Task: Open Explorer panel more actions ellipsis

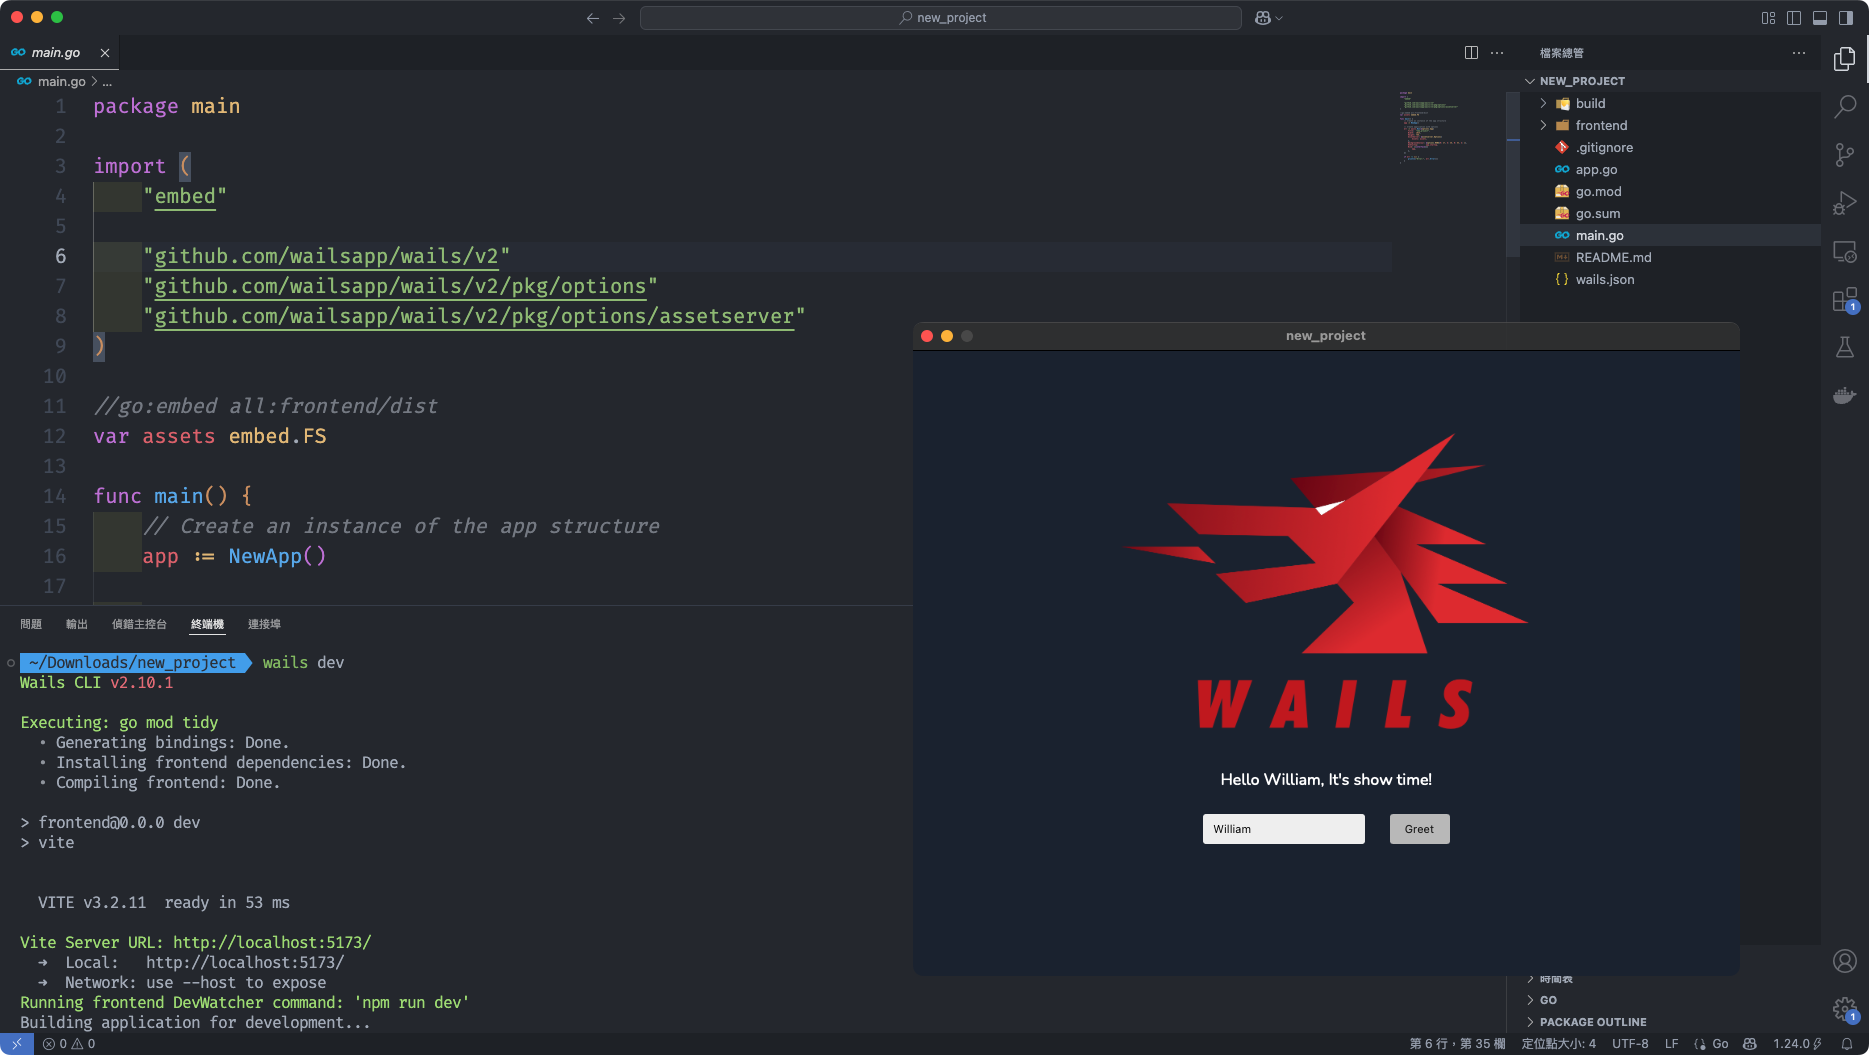Action: (x=1799, y=53)
